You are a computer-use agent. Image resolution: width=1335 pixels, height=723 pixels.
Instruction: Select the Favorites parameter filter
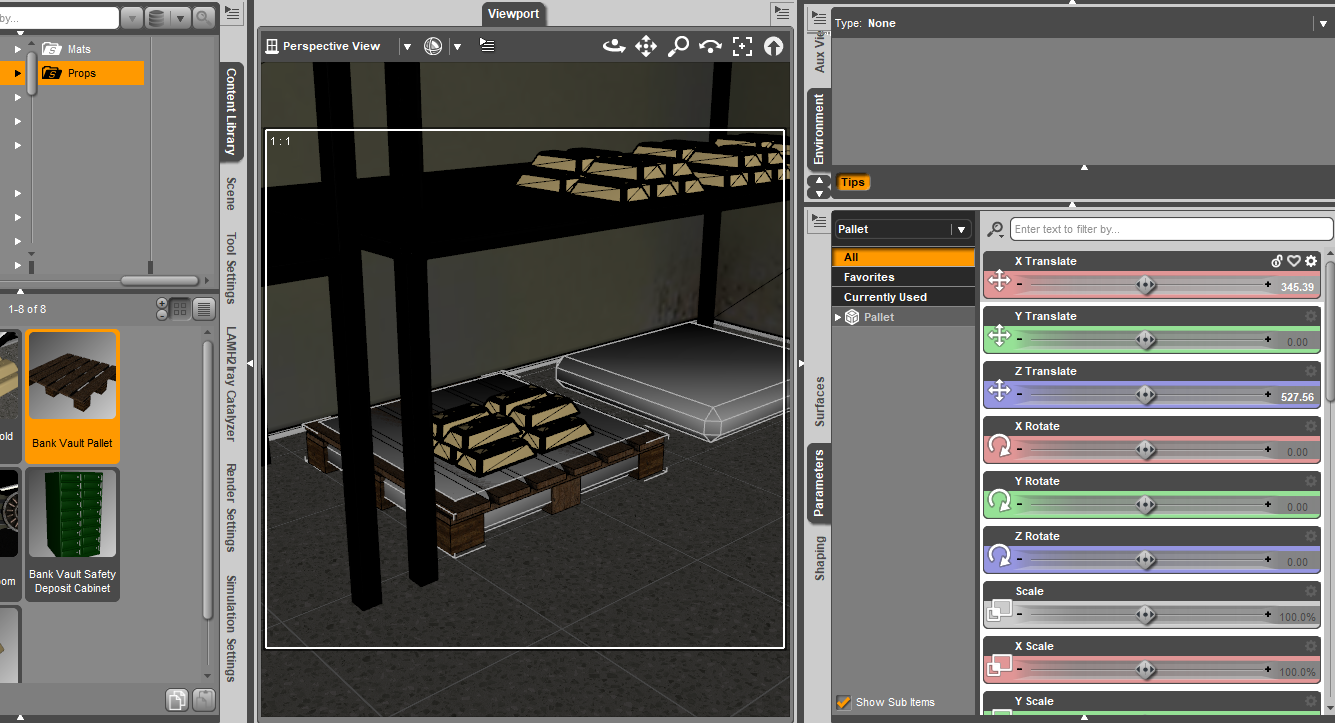tap(869, 277)
